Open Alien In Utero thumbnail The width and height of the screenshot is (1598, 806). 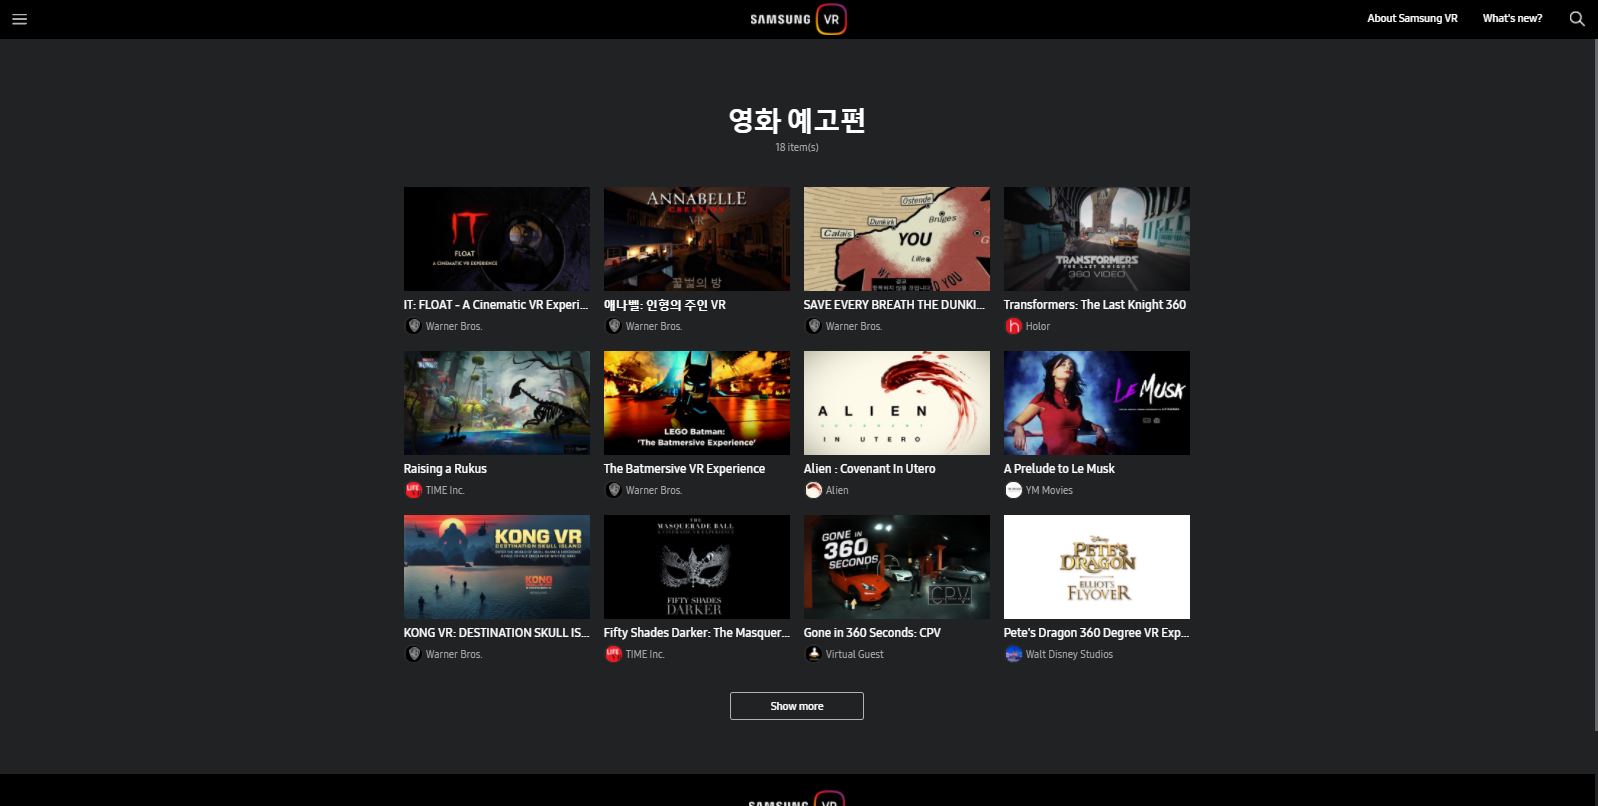[x=897, y=403]
